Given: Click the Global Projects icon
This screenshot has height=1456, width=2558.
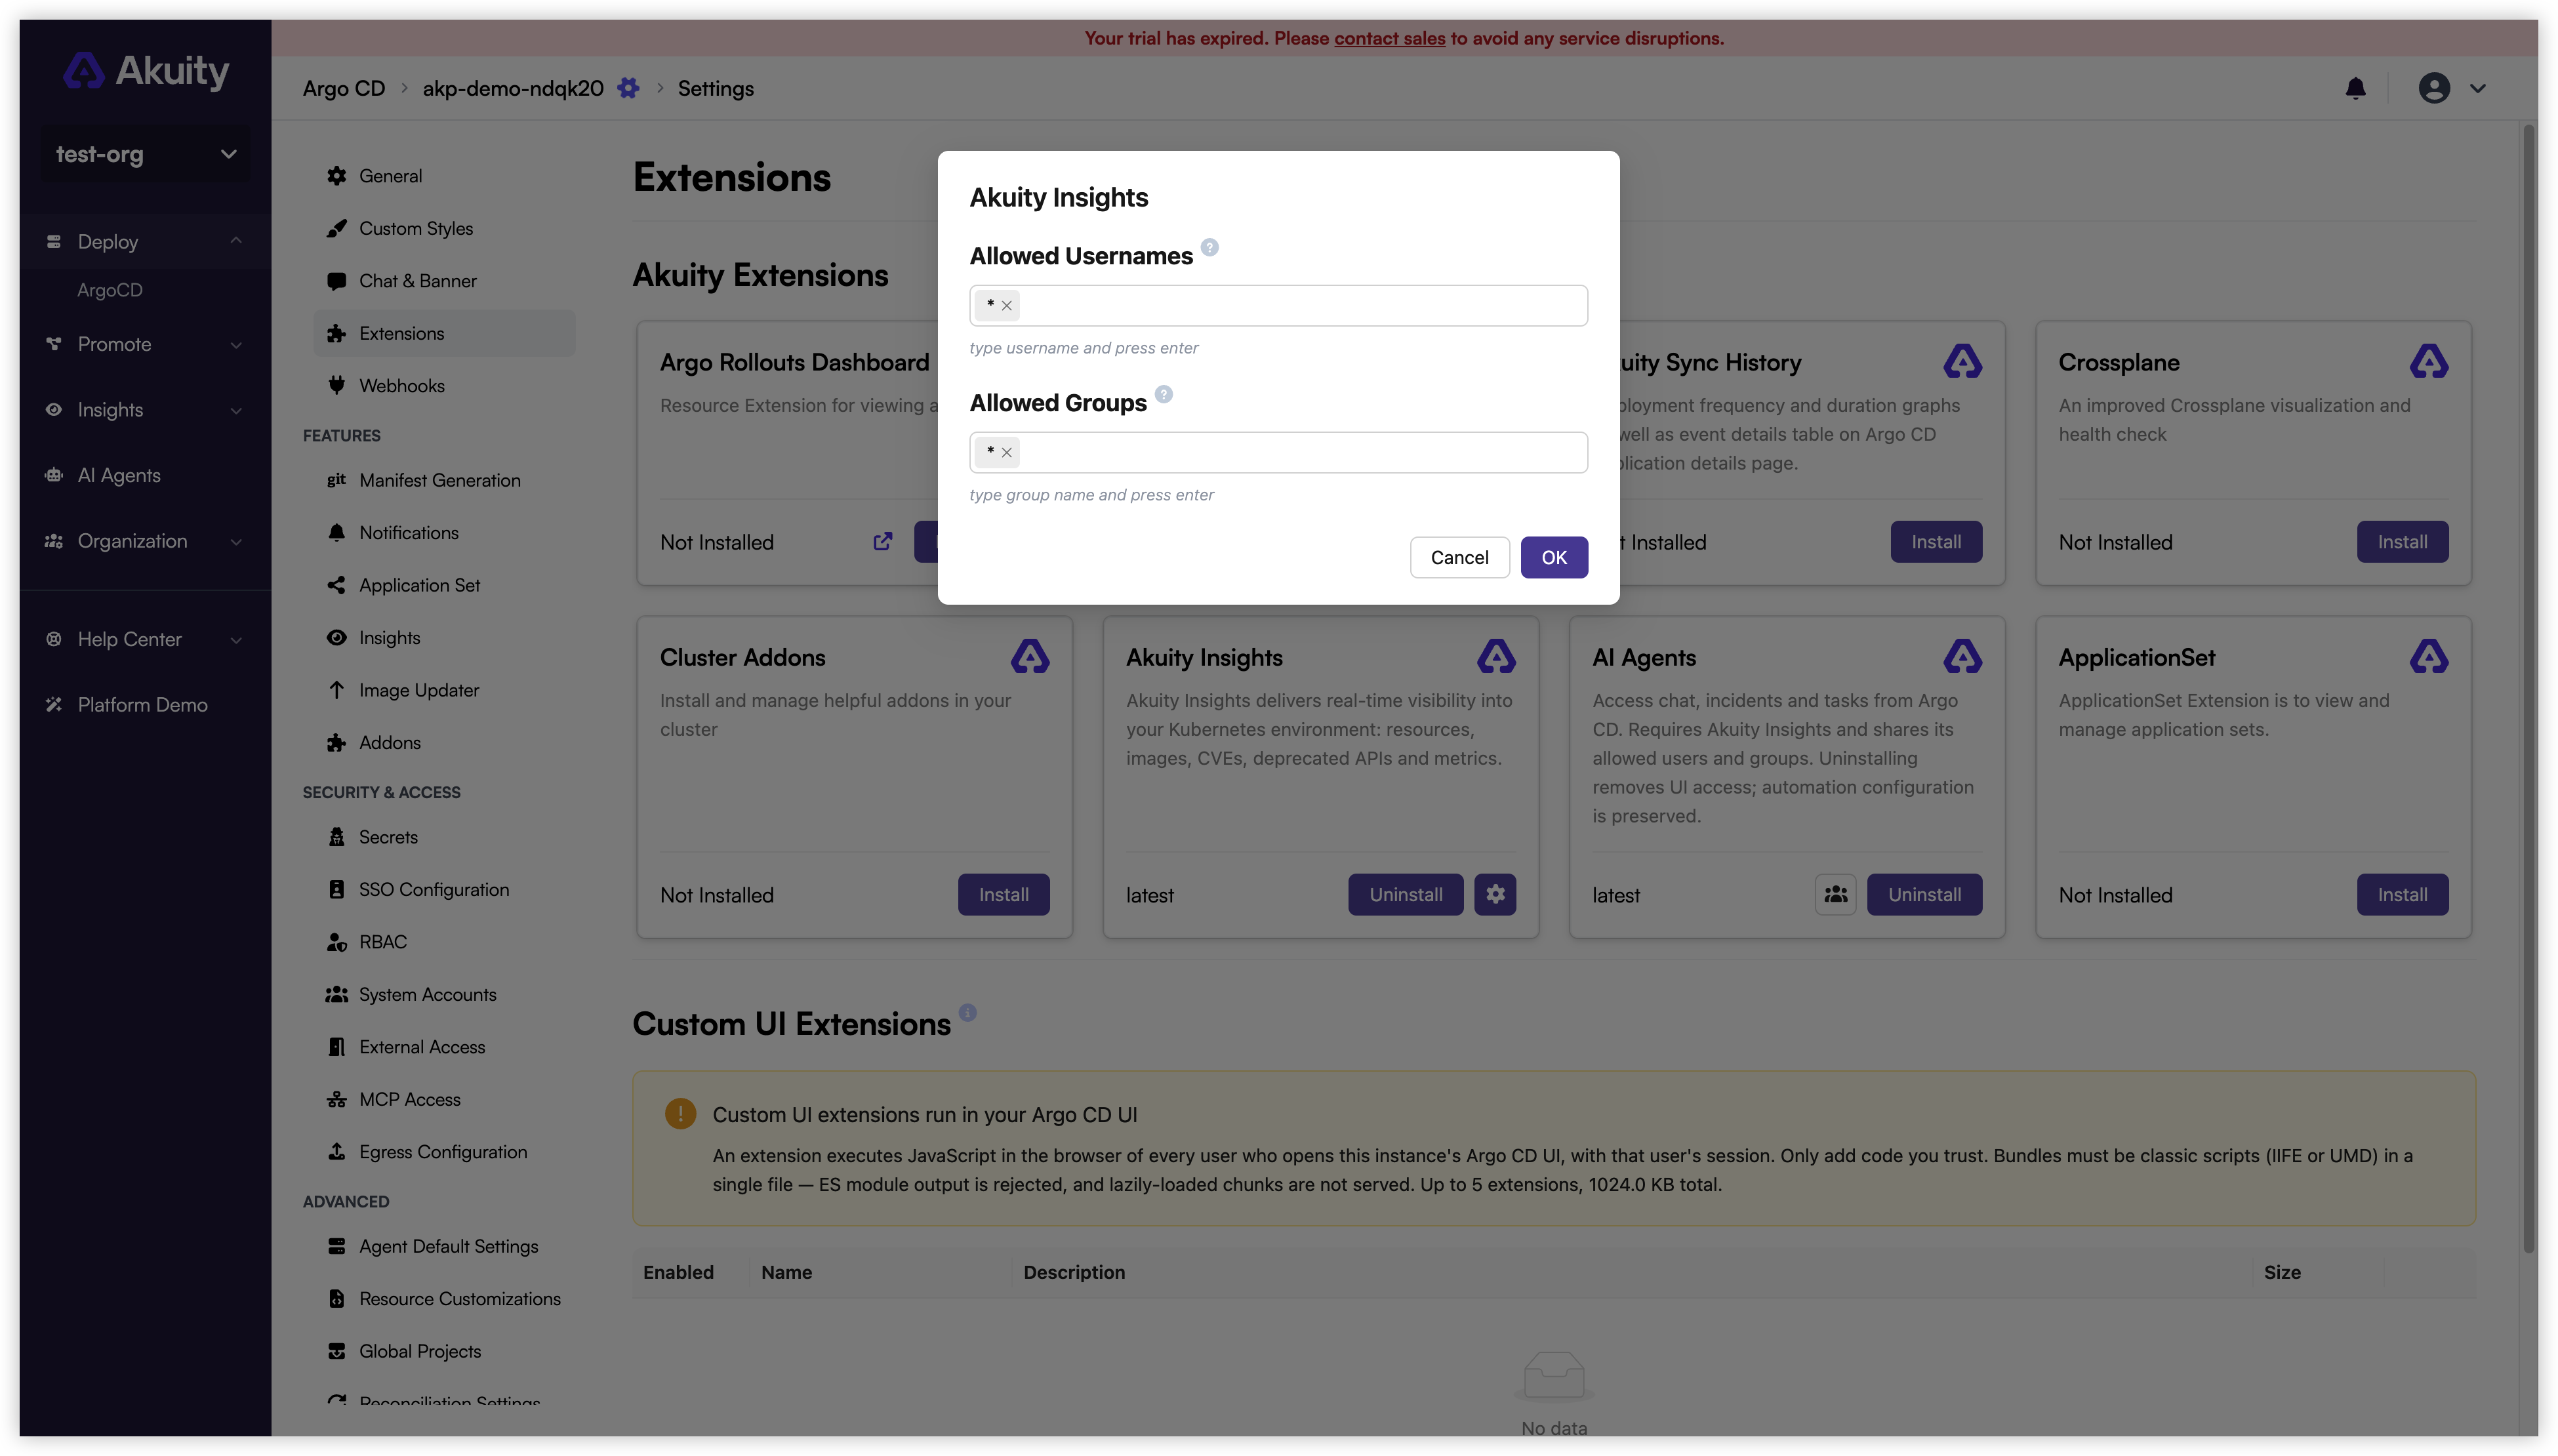Looking at the screenshot, I should point(336,1351).
